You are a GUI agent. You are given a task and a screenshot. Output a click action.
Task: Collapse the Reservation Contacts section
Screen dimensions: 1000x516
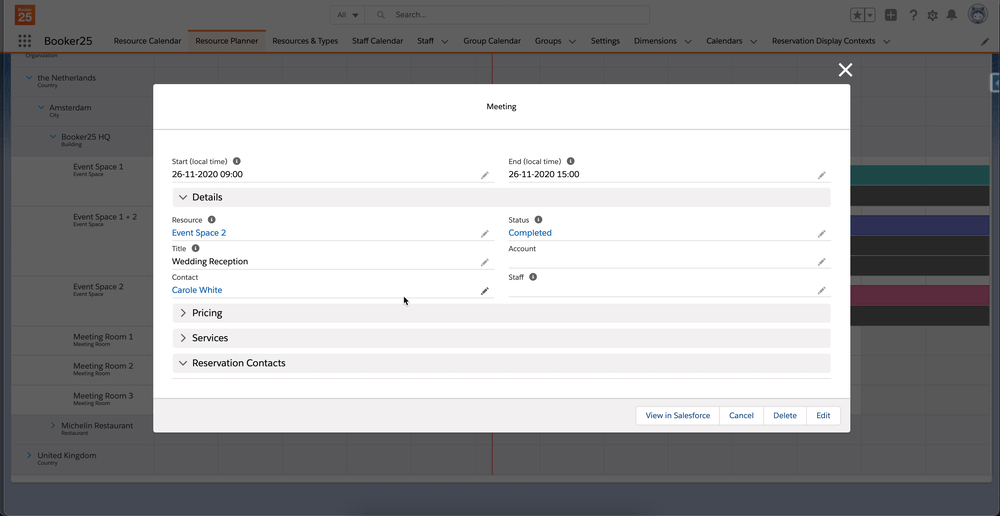click(x=184, y=363)
